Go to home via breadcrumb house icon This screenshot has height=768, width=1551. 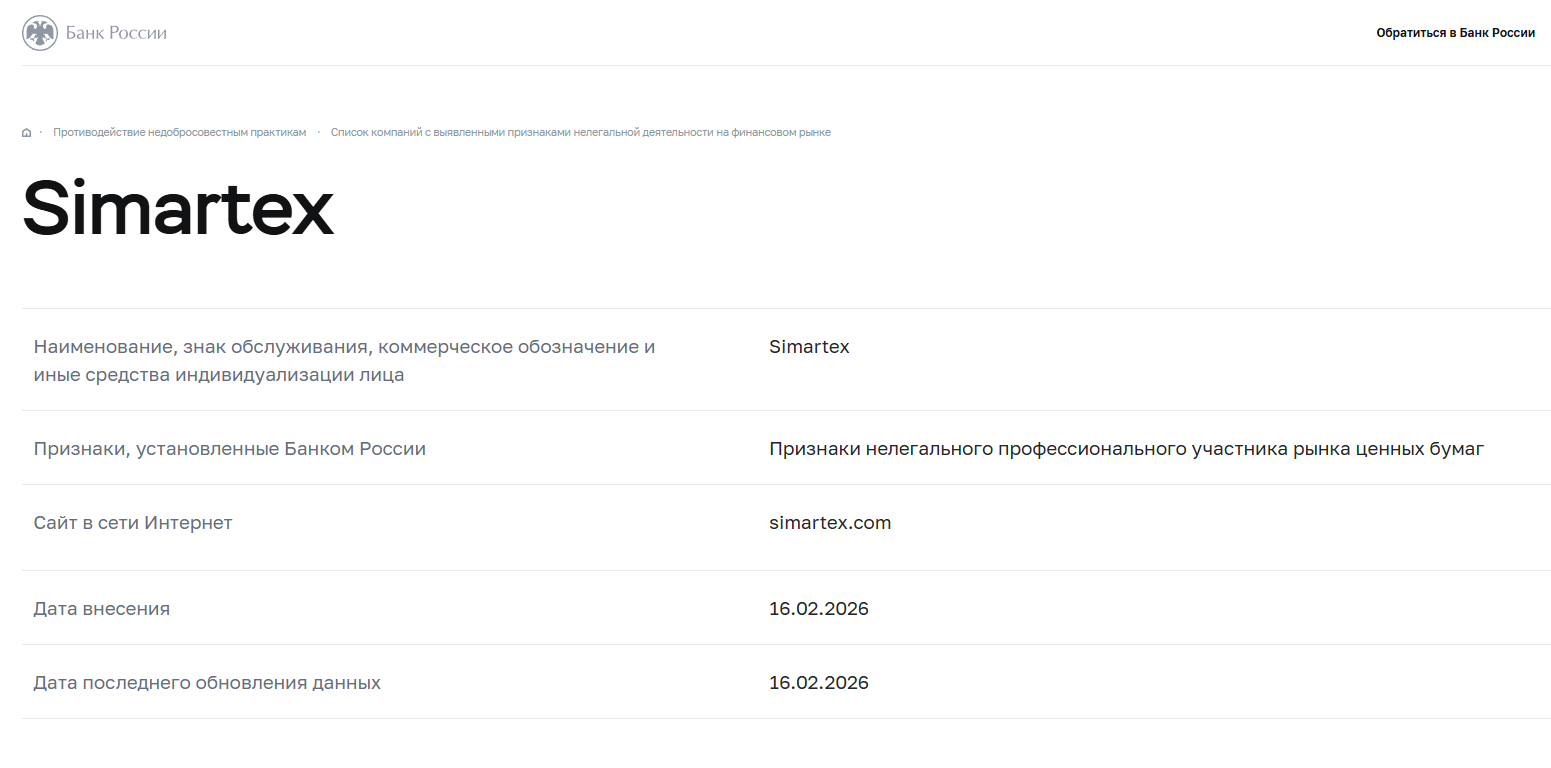coord(26,133)
